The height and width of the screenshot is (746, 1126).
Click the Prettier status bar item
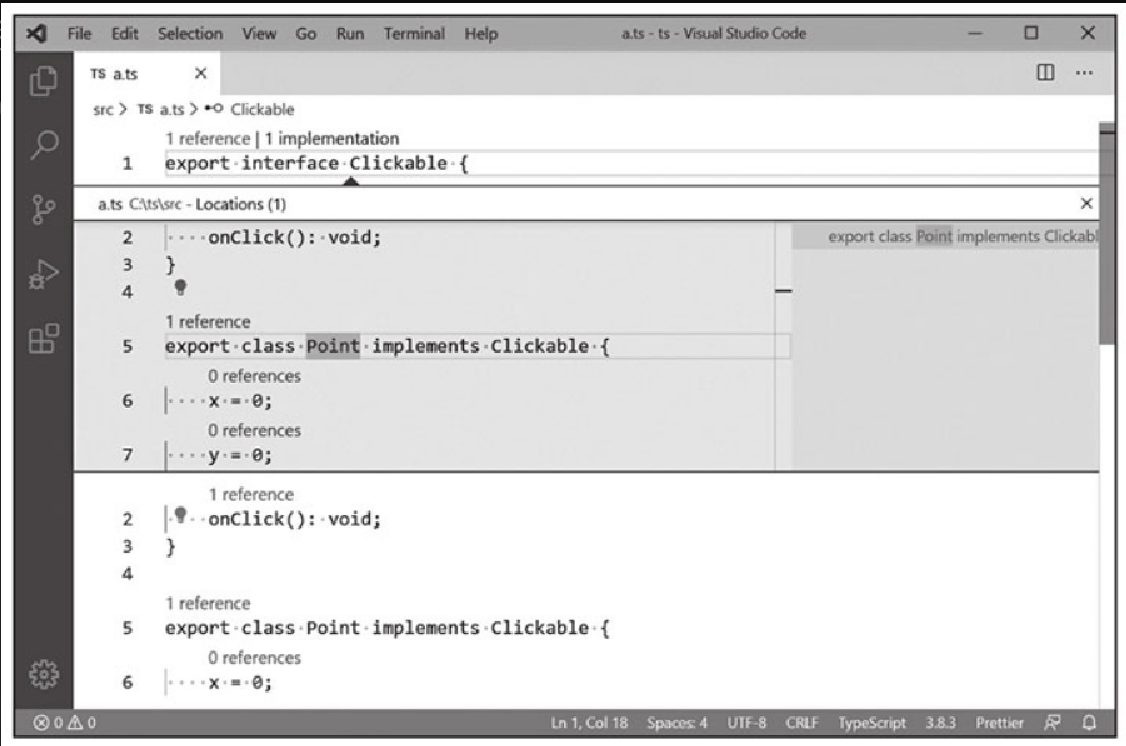[999, 722]
